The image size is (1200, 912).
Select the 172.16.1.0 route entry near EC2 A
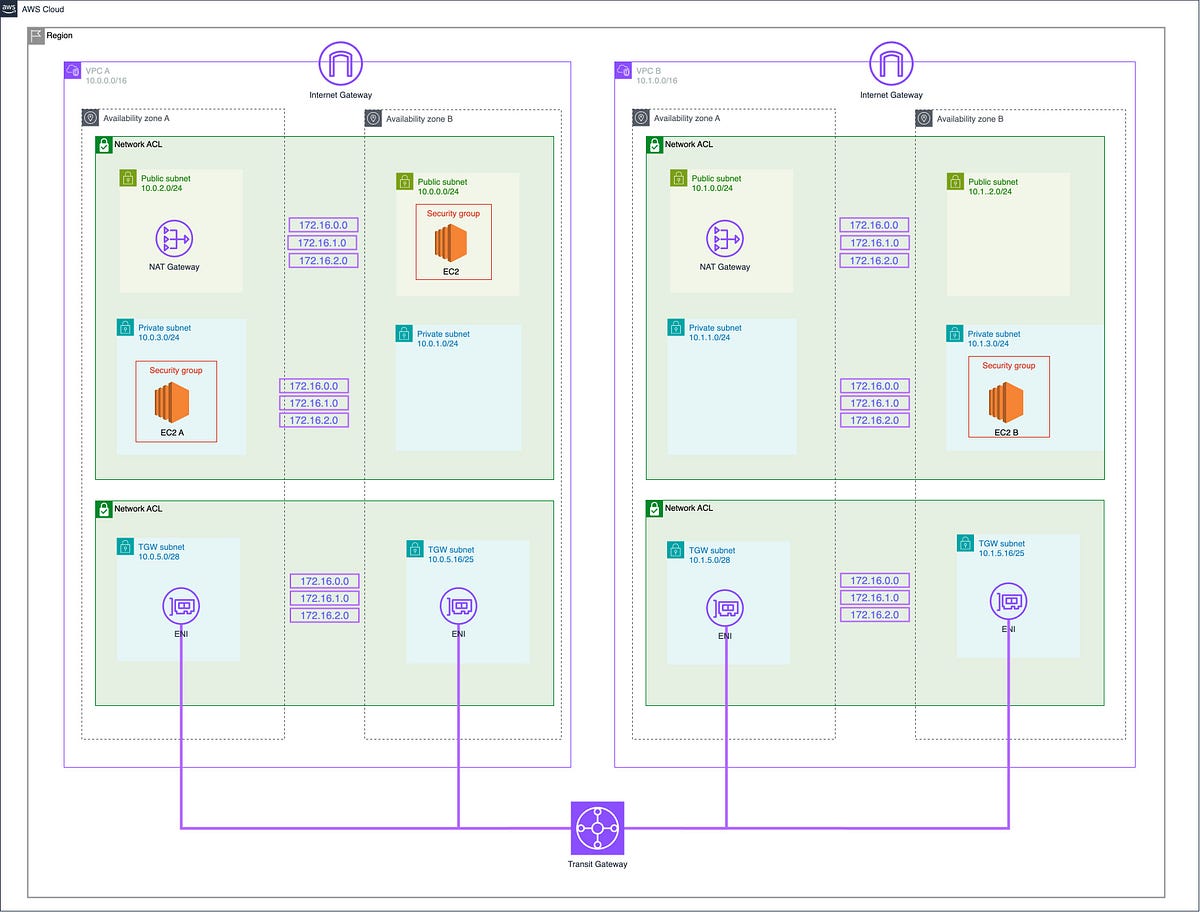point(314,402)
